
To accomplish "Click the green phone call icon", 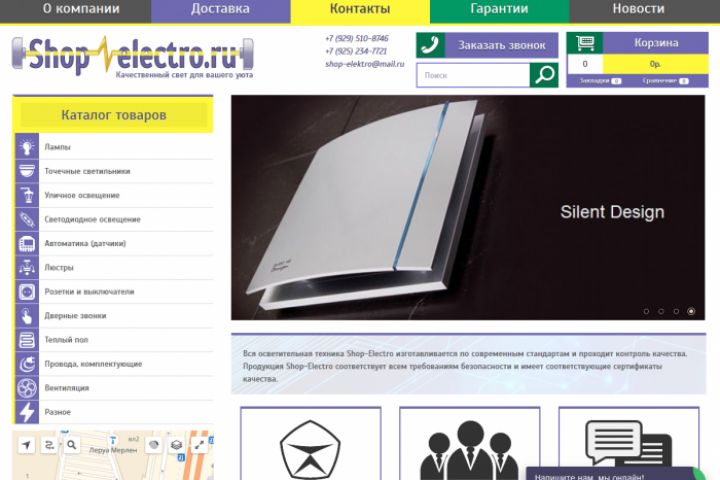I will [430, 45].
